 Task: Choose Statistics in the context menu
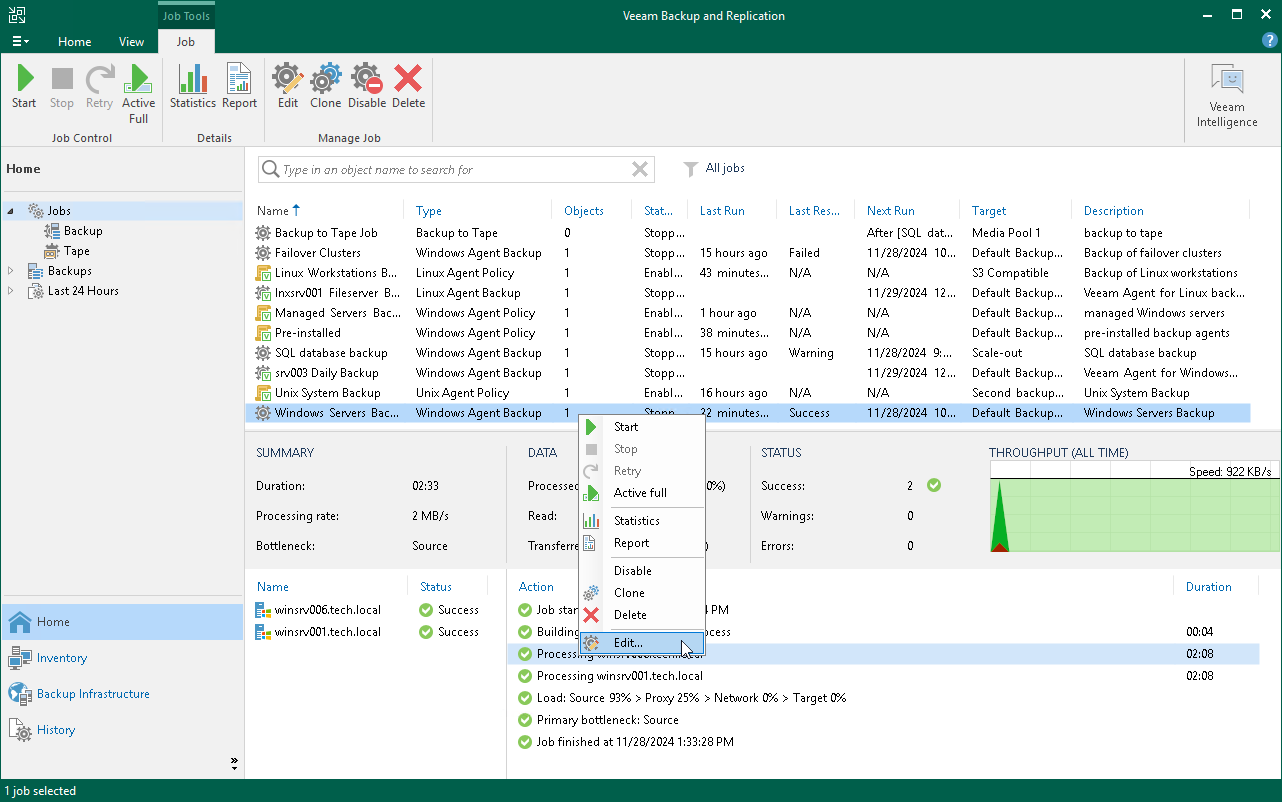(642, 521)
